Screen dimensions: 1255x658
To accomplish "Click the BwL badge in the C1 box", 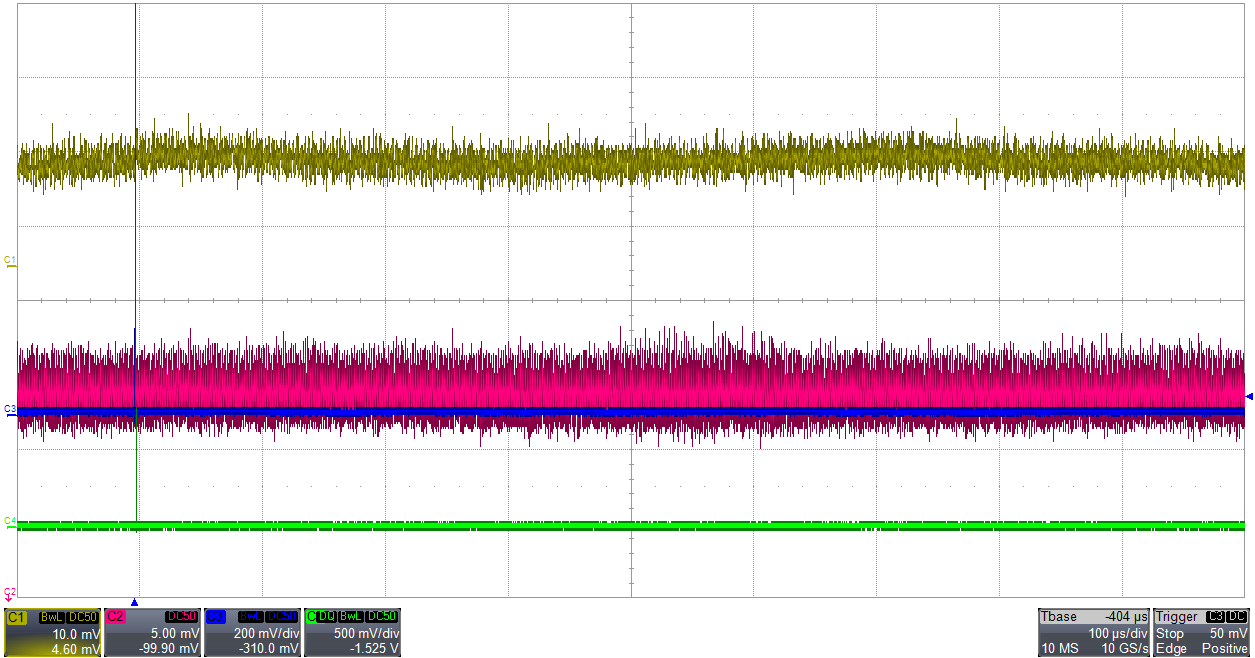I will [x=52, y=617].
